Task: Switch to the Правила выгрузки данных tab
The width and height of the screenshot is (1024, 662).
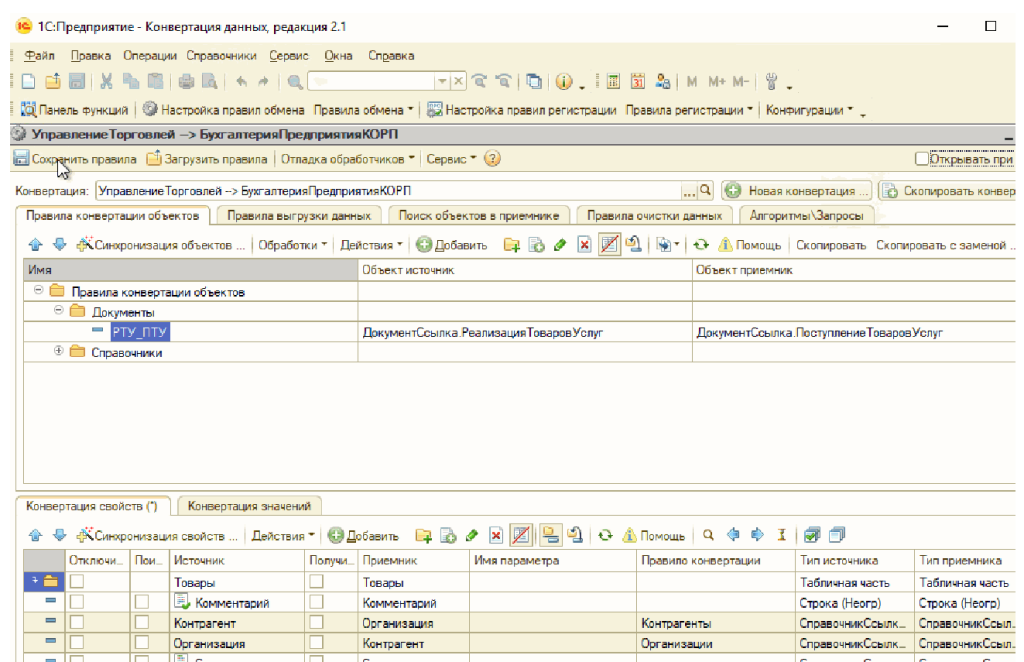Action: [298, 215]
